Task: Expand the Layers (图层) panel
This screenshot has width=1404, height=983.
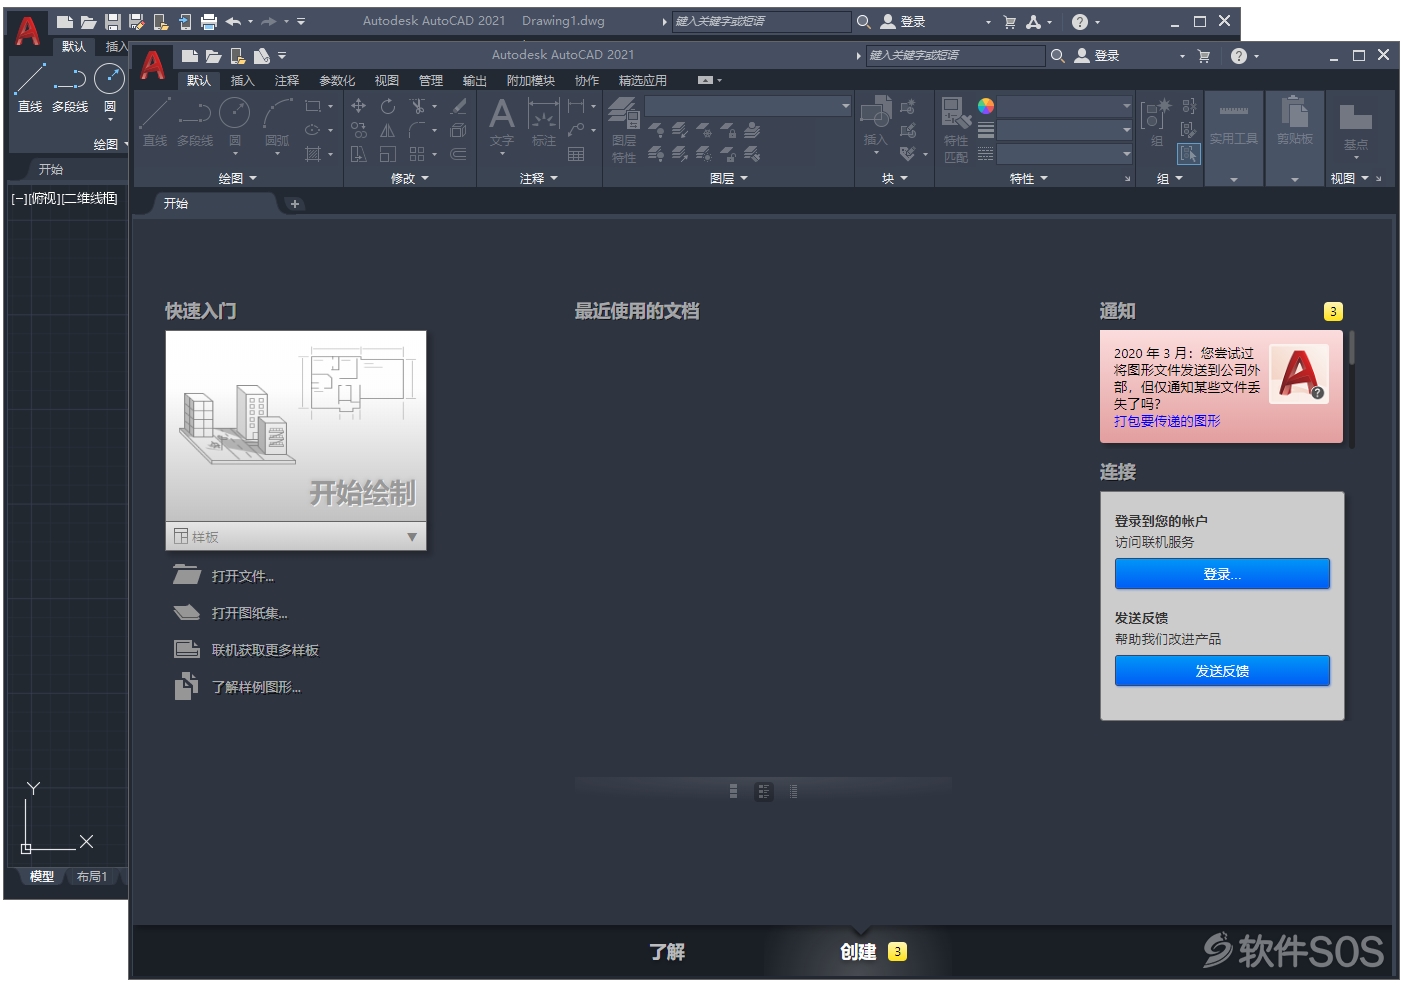Action: click(x=729, y=178)
